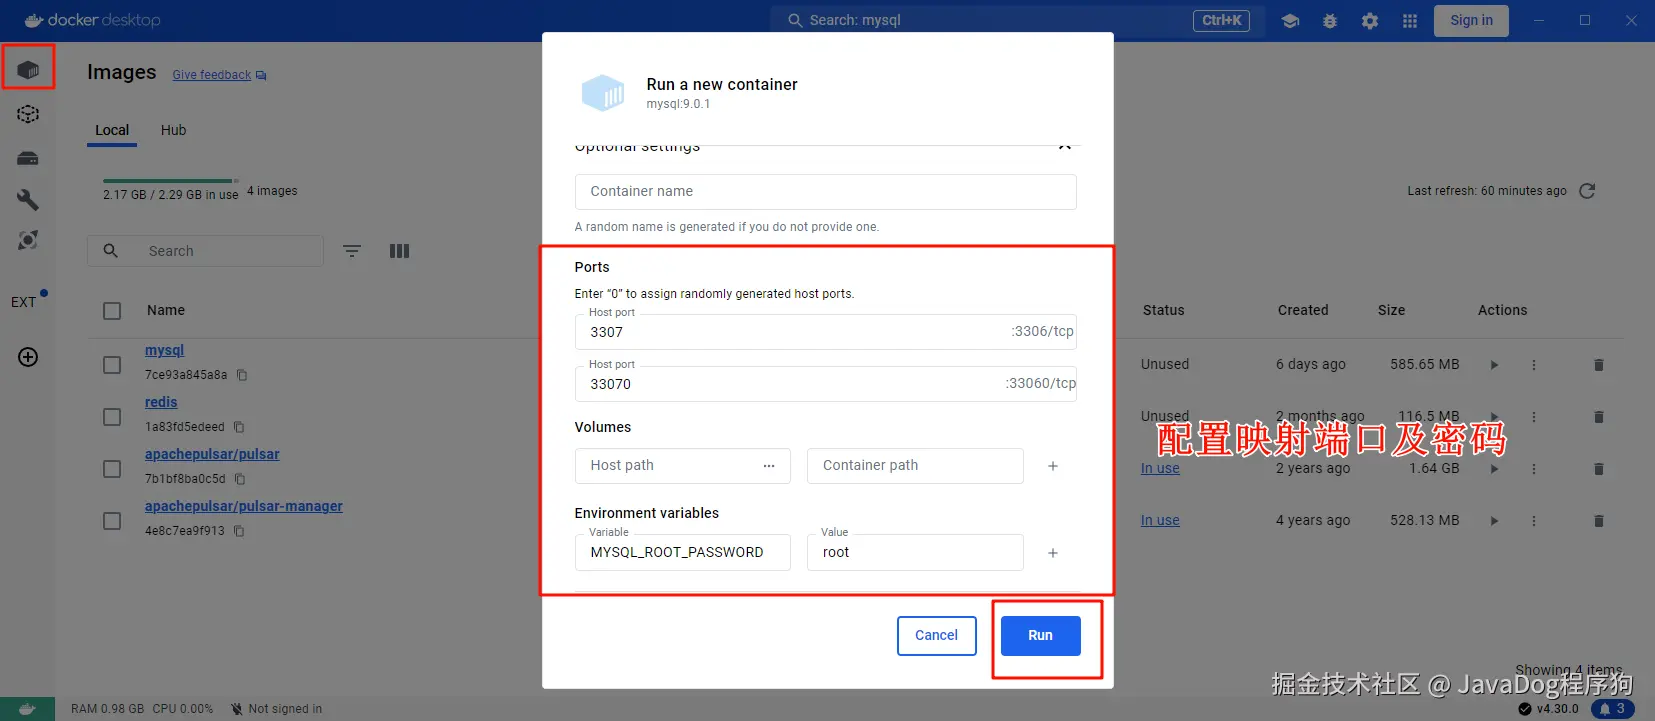Browse for host path with ellipsis button
The width and height of the screenshot is (1655, 721).
point(769,466)
